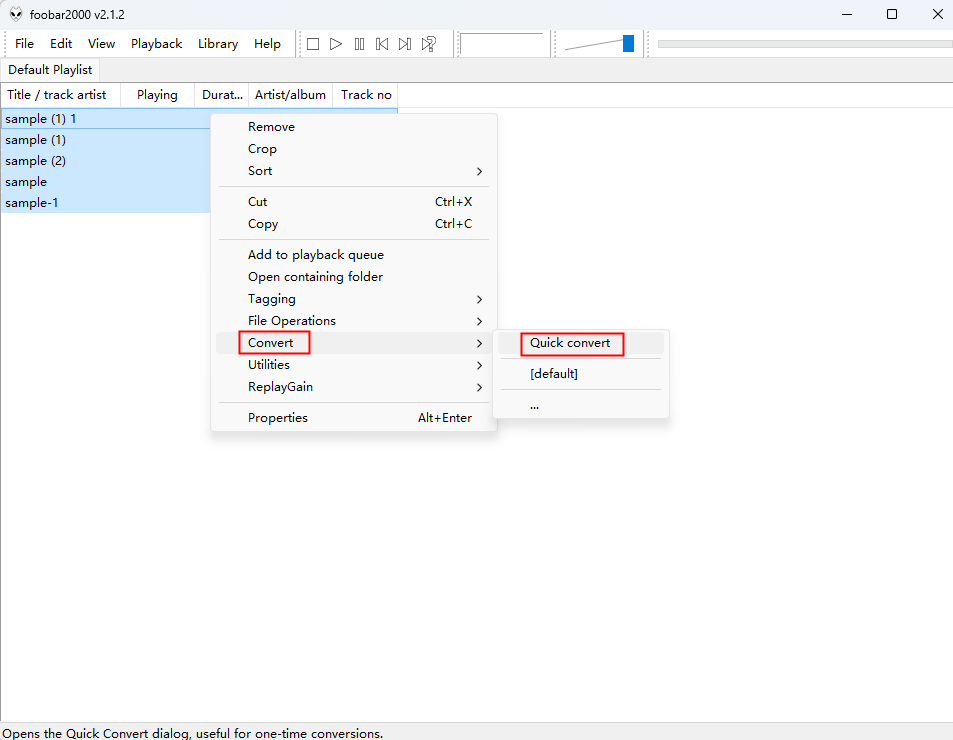Viewport: 953px width, 740px height.
Task: Open the Convert submenu
Action: 354,343
